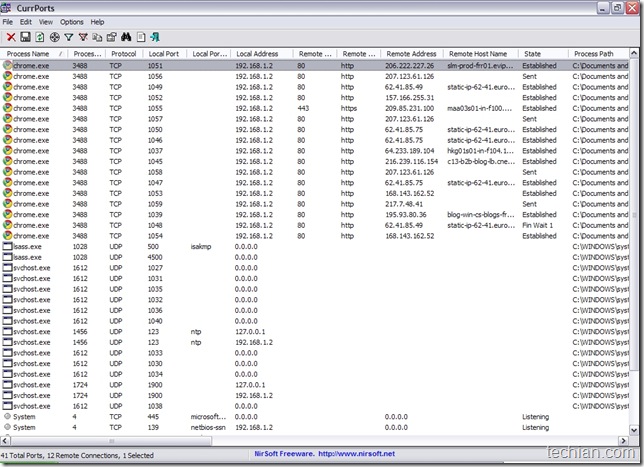The height and width of the screenshot is (467, 644).
Task: Click remote address 217.7.48.41
Action: coord(404,204)
